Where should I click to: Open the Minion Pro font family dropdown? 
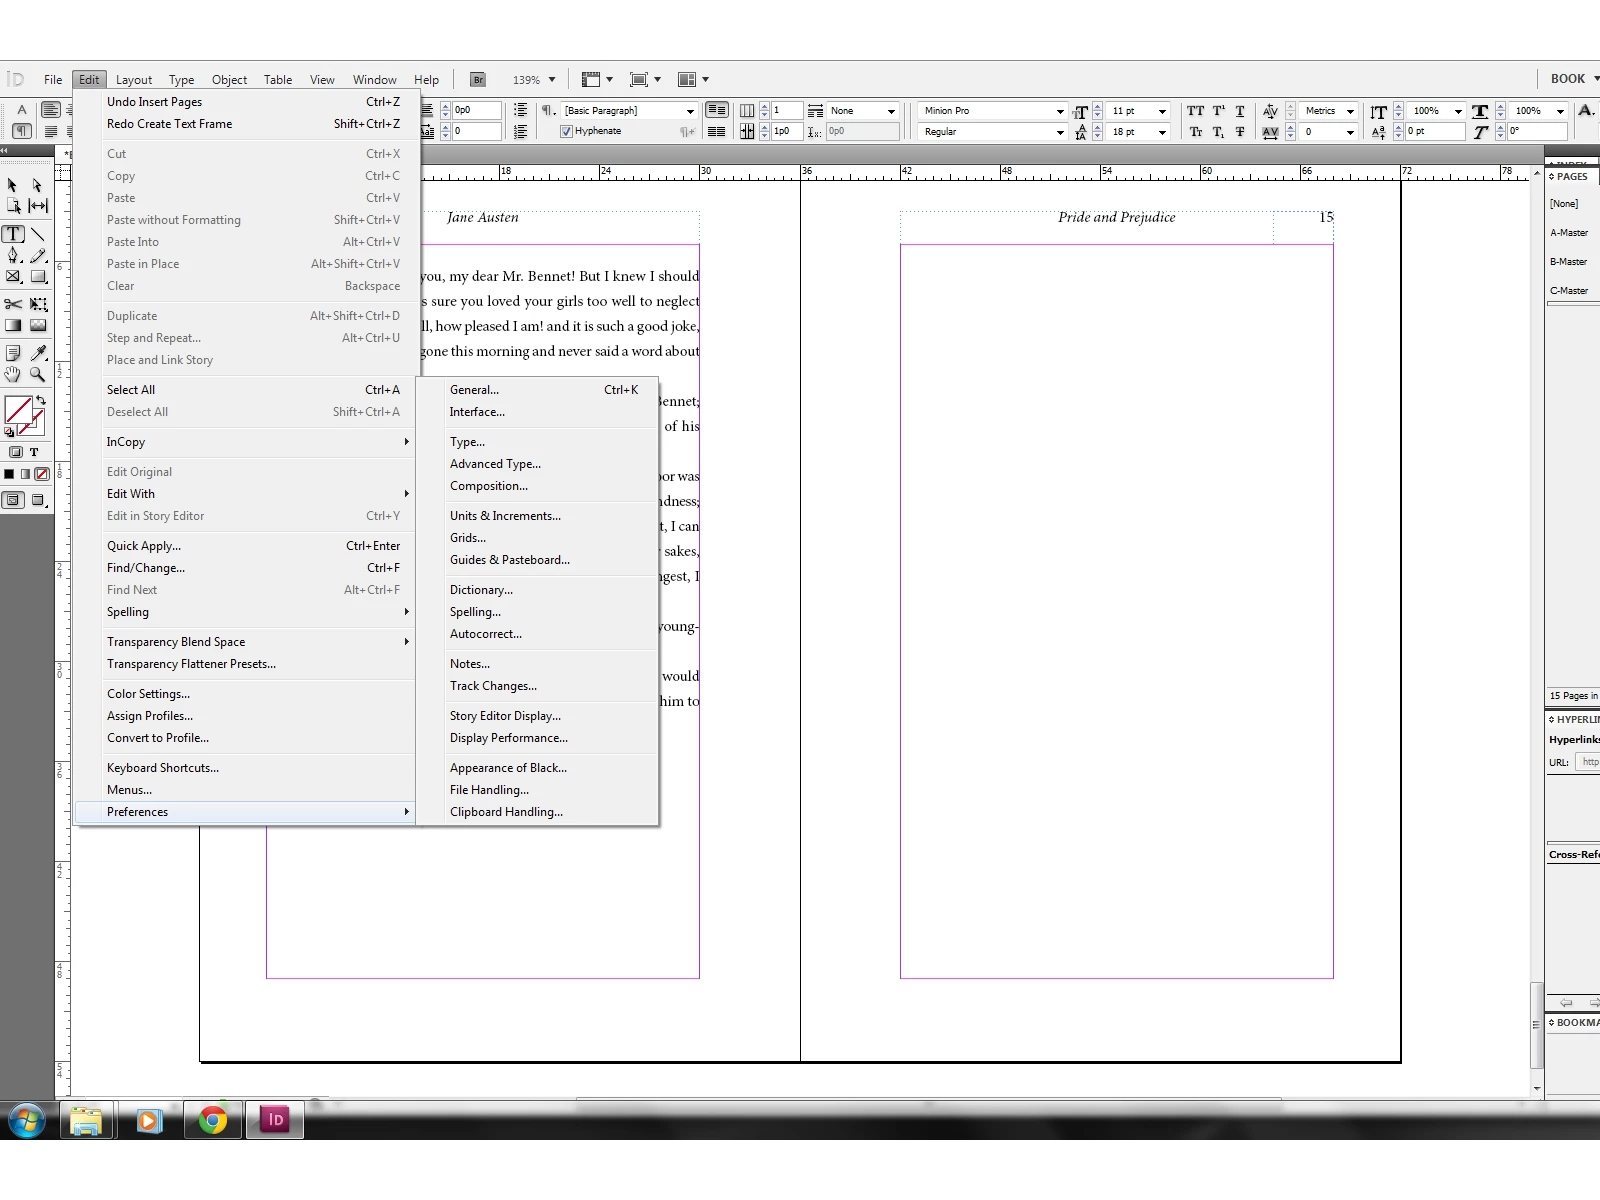pos(1060,111)
